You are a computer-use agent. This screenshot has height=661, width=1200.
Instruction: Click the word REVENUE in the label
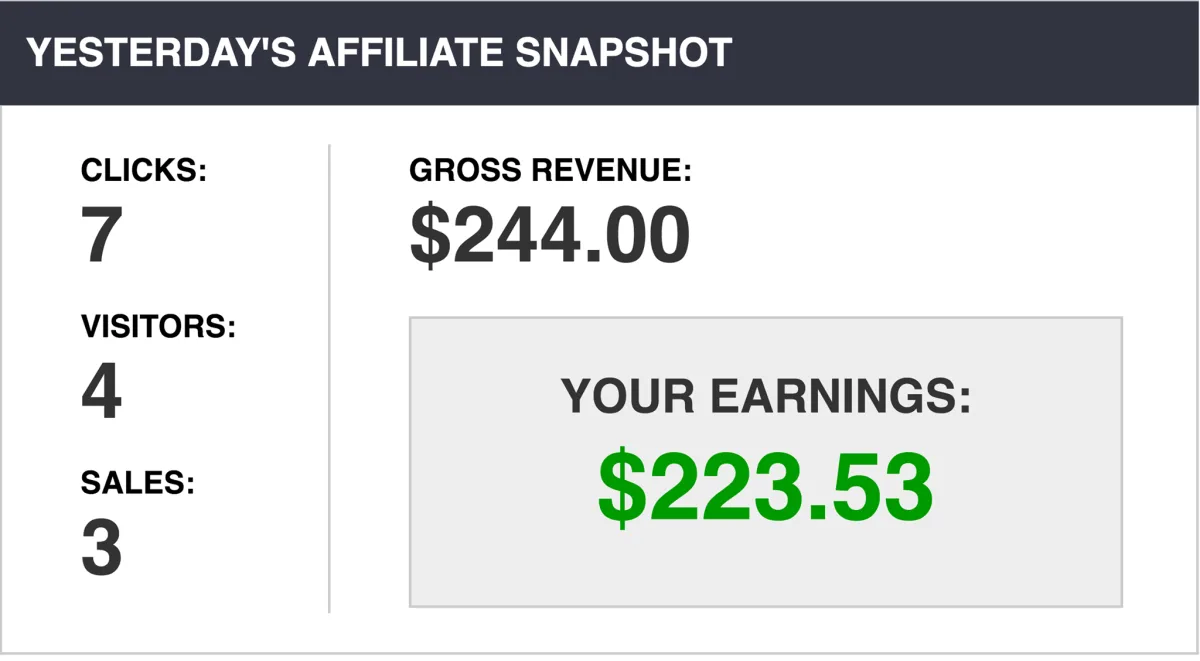click(611, 170)
